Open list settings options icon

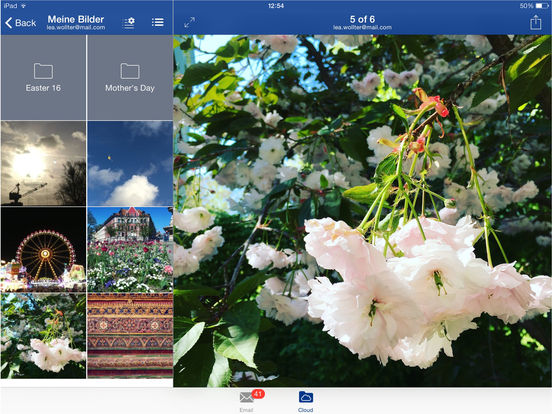coord(129,23)
